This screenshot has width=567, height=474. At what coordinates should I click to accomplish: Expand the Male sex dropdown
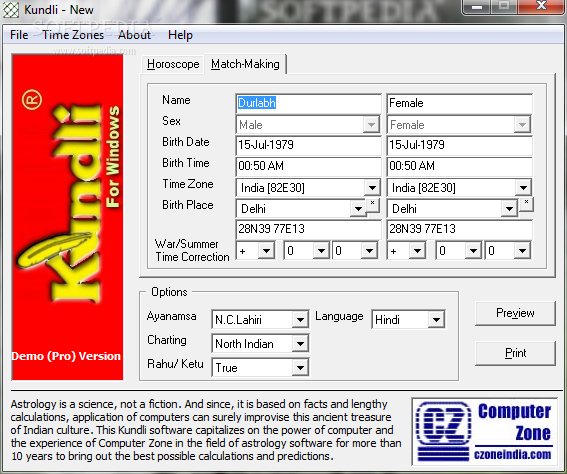coord(371,125)
